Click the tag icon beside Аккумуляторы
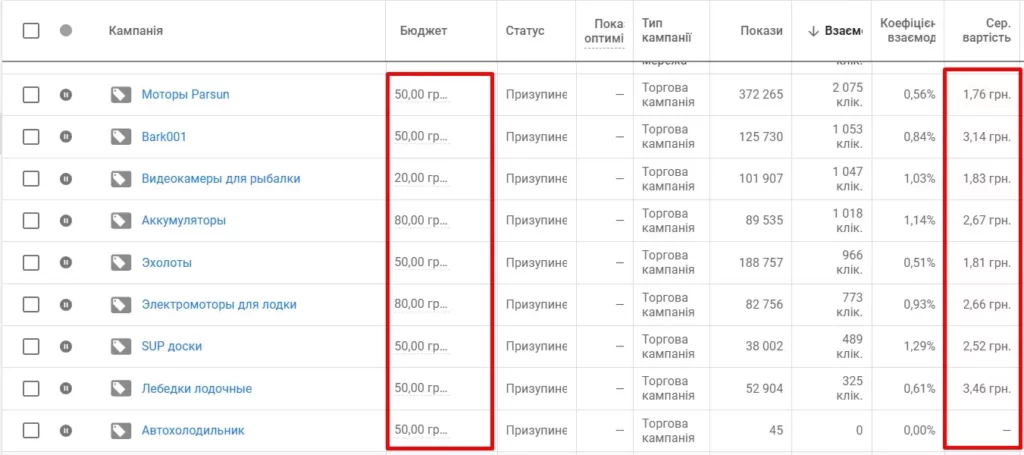 (120, 221)
